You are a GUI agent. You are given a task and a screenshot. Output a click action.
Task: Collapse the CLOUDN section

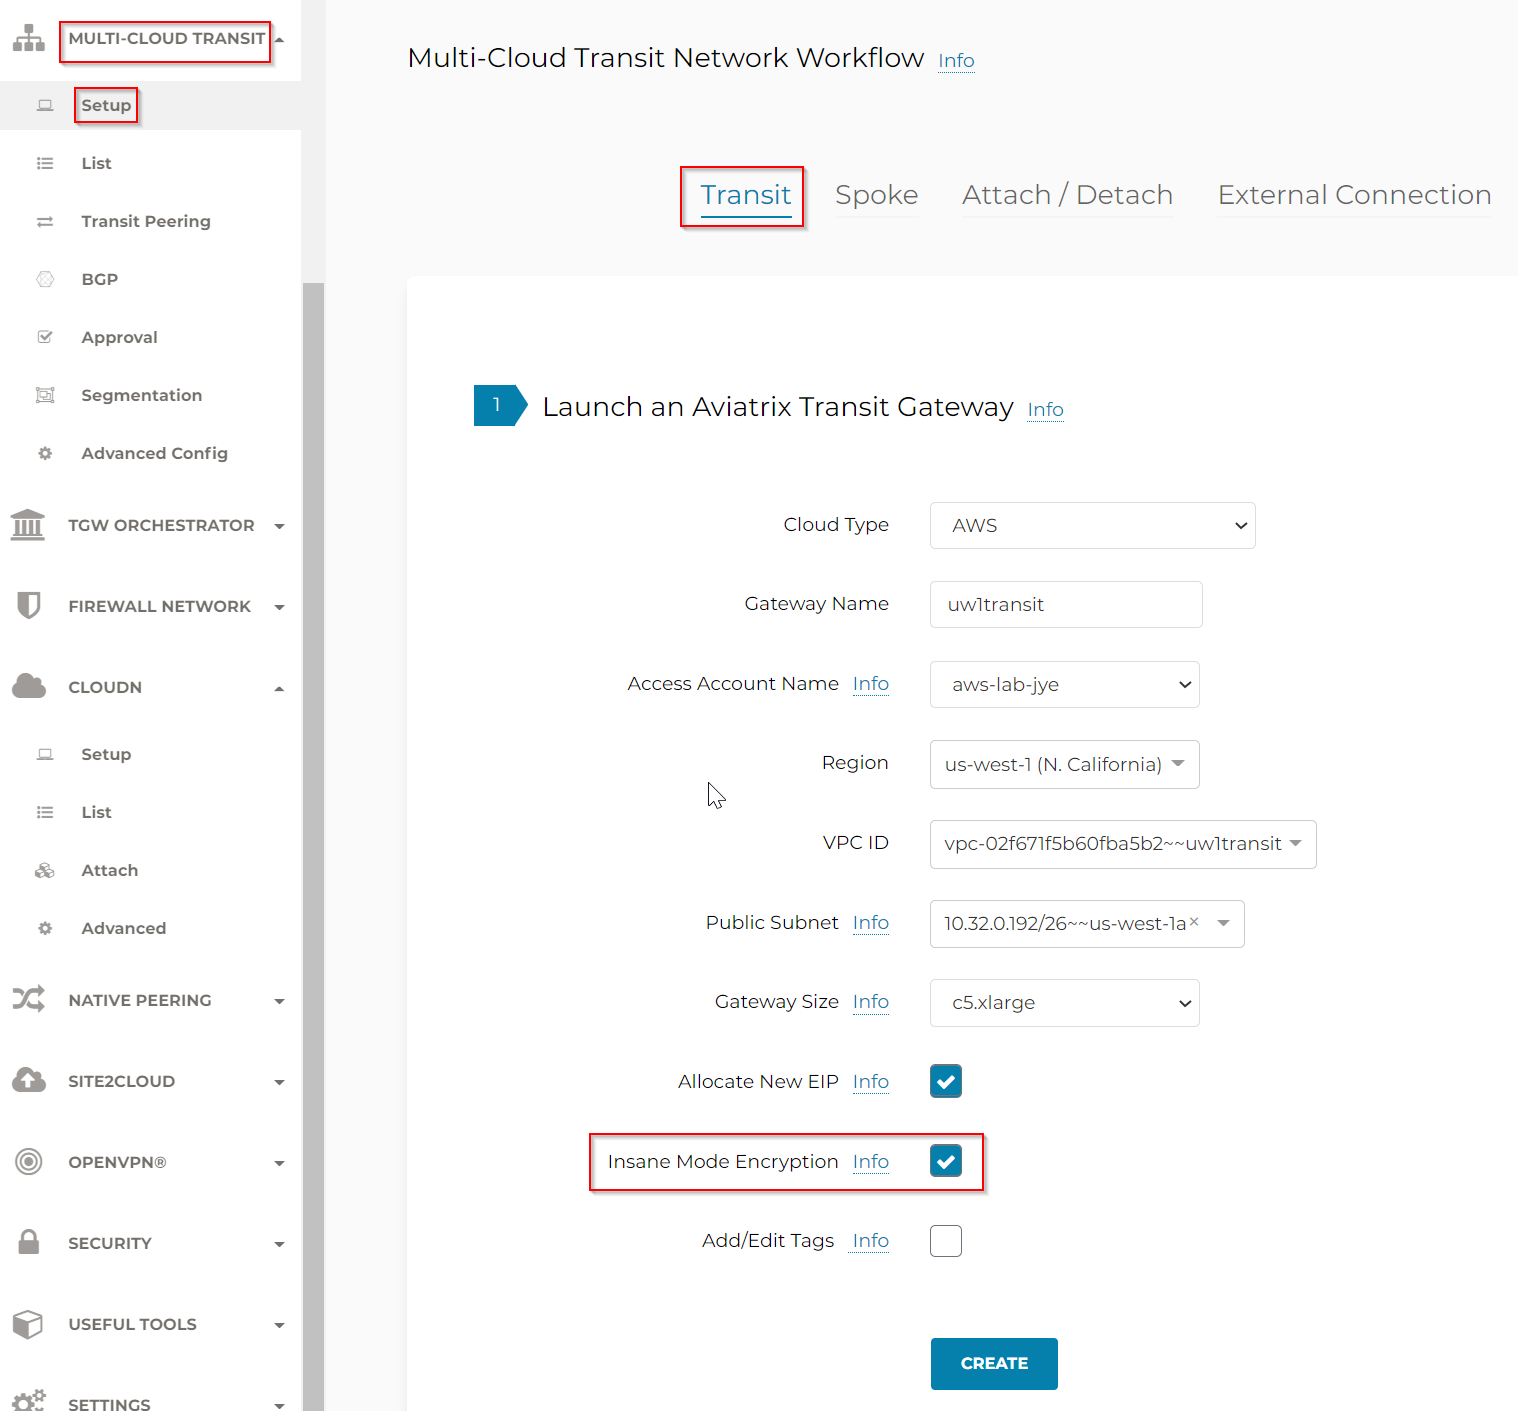pos(279,687)
